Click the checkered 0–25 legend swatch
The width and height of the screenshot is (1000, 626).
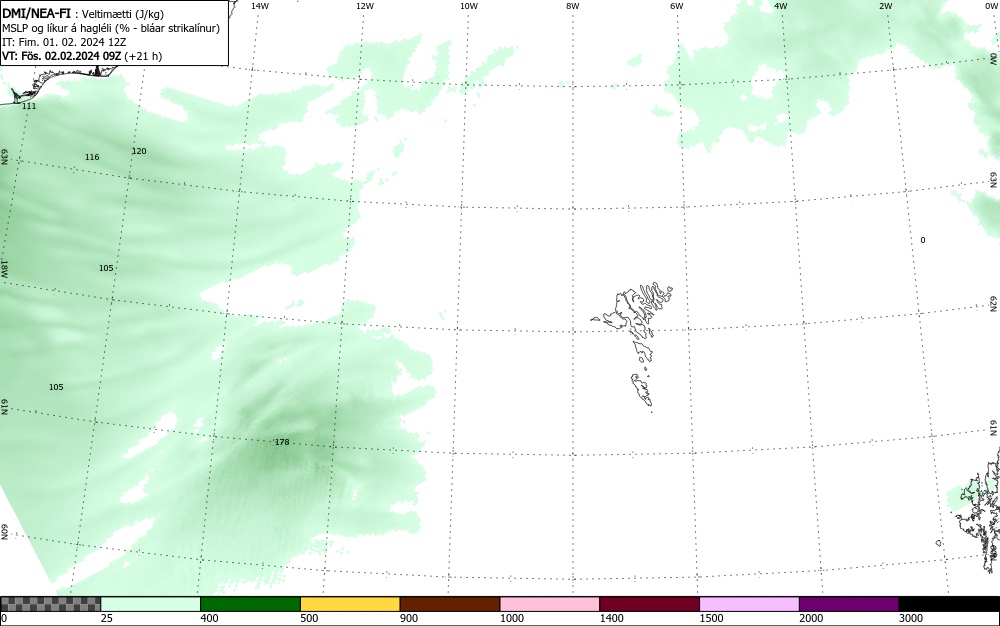[x=50, y=604]
